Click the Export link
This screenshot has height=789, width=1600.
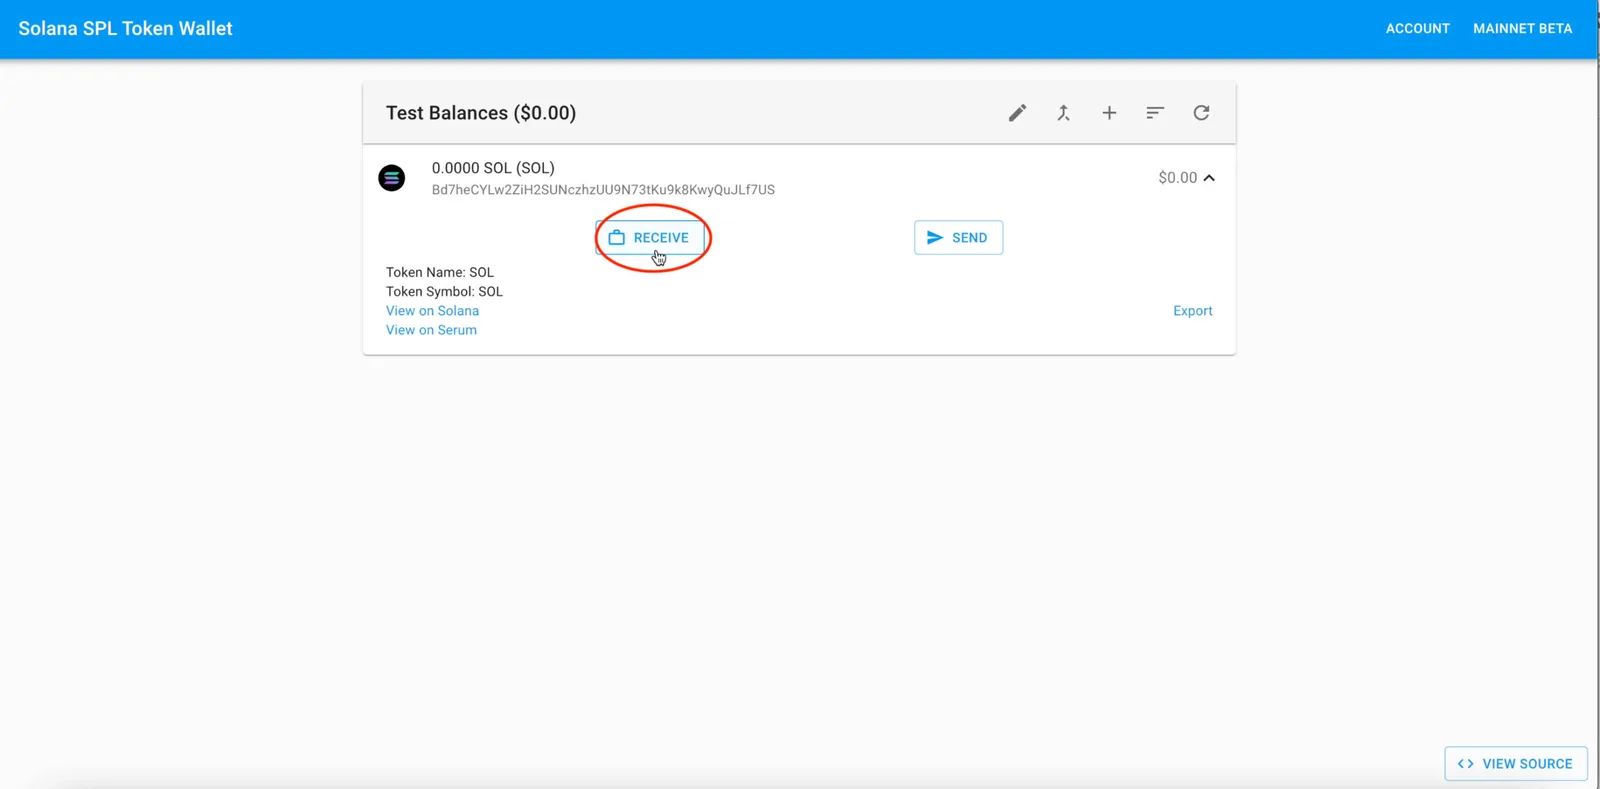click(x=1192, y=311)
